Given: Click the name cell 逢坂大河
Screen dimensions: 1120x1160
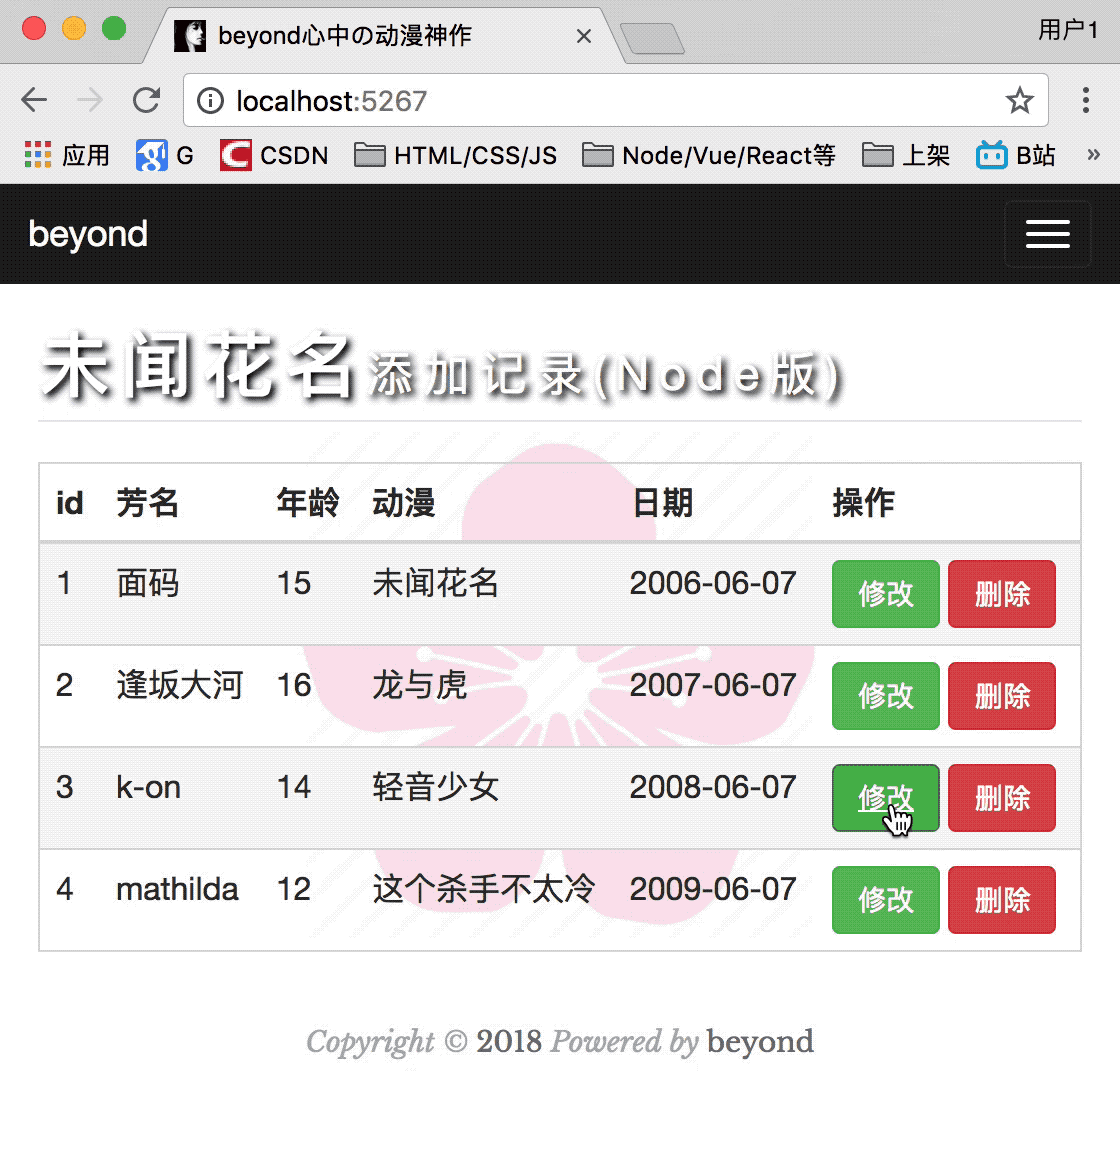Looking at the screenshot, I should [180, 685].
